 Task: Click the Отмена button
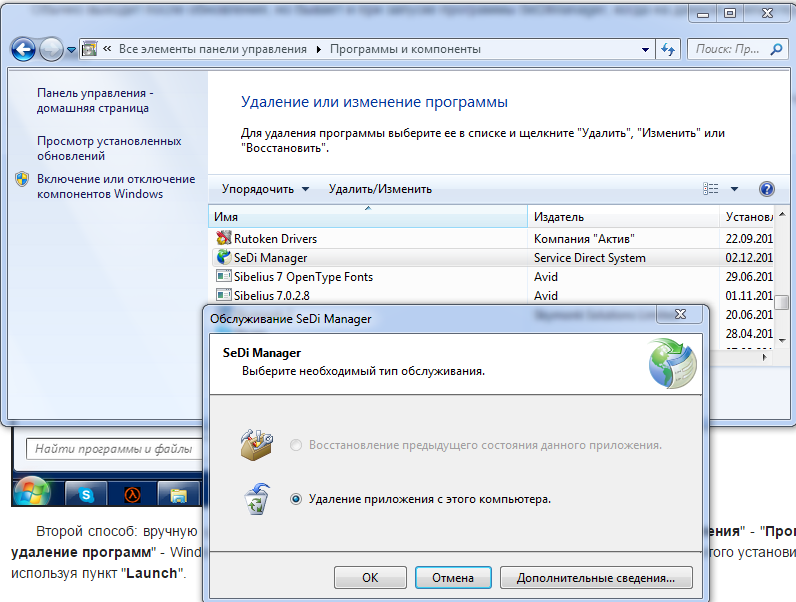(453, 578)
